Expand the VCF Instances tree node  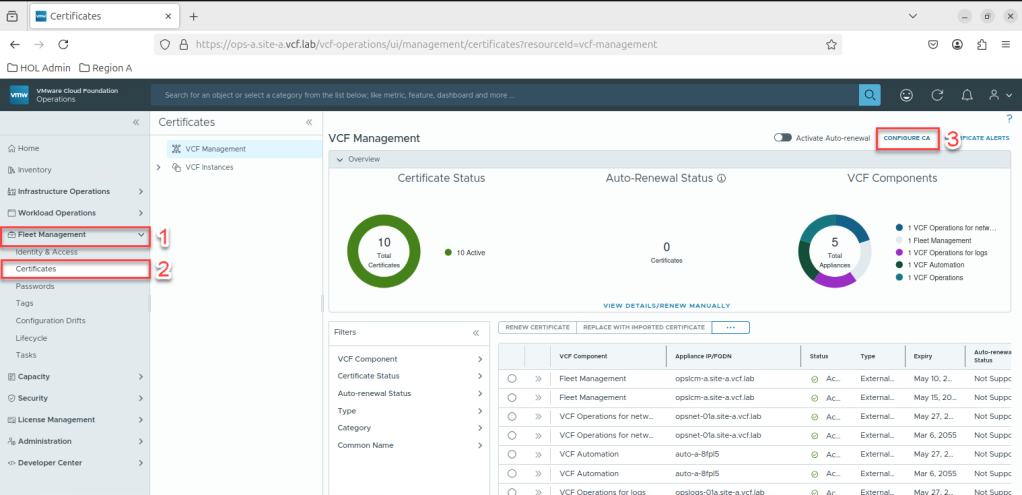tap(158, 167)
